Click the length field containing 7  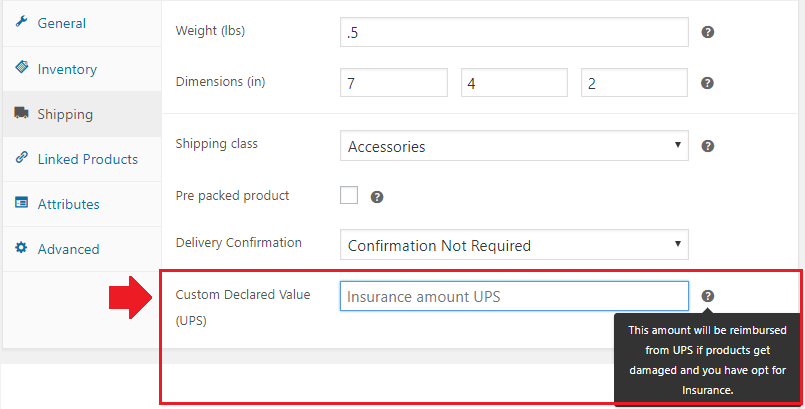[394, 83]
